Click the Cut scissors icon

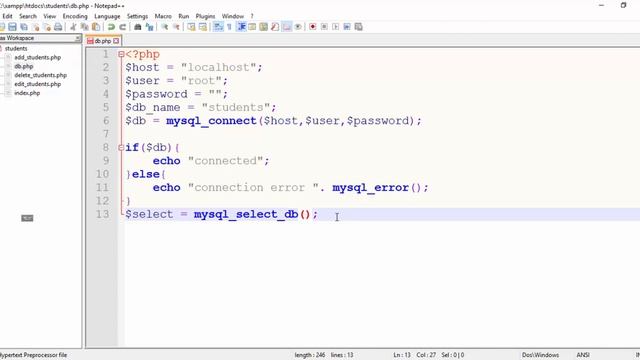click(x=73, y=27)
